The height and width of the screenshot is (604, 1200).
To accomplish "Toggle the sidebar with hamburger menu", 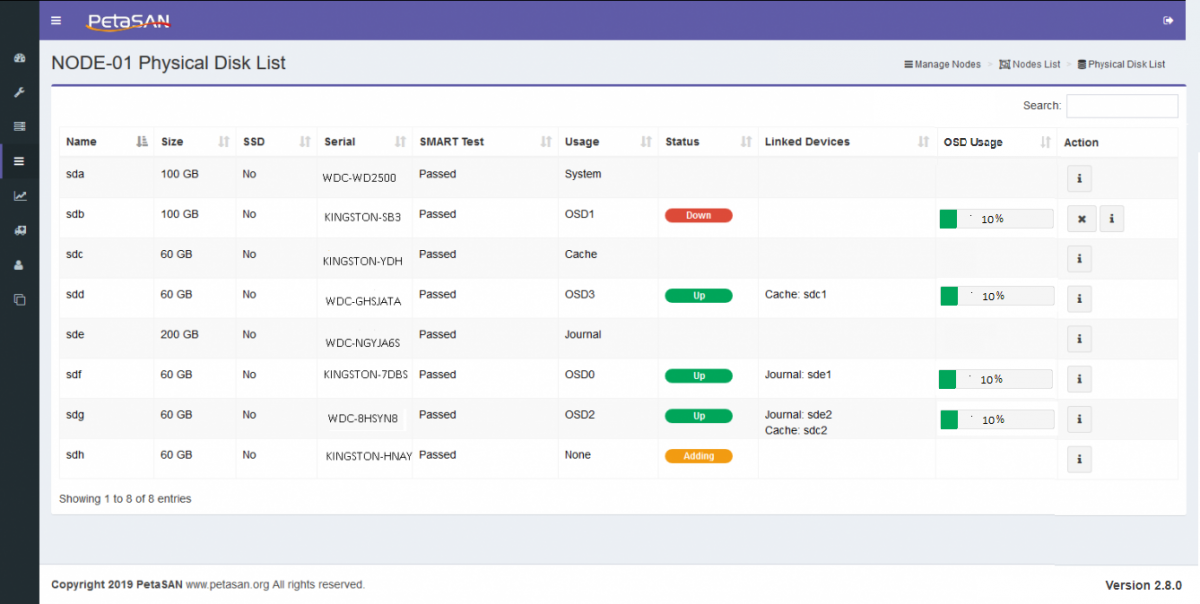I will (56, 20).
